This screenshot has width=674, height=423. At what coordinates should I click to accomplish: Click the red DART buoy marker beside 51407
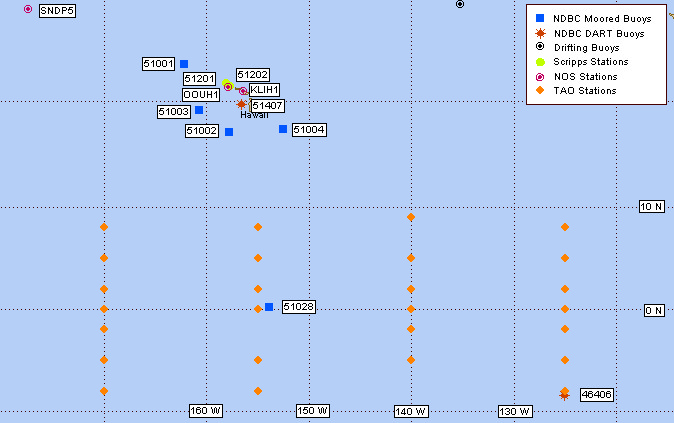242,104
